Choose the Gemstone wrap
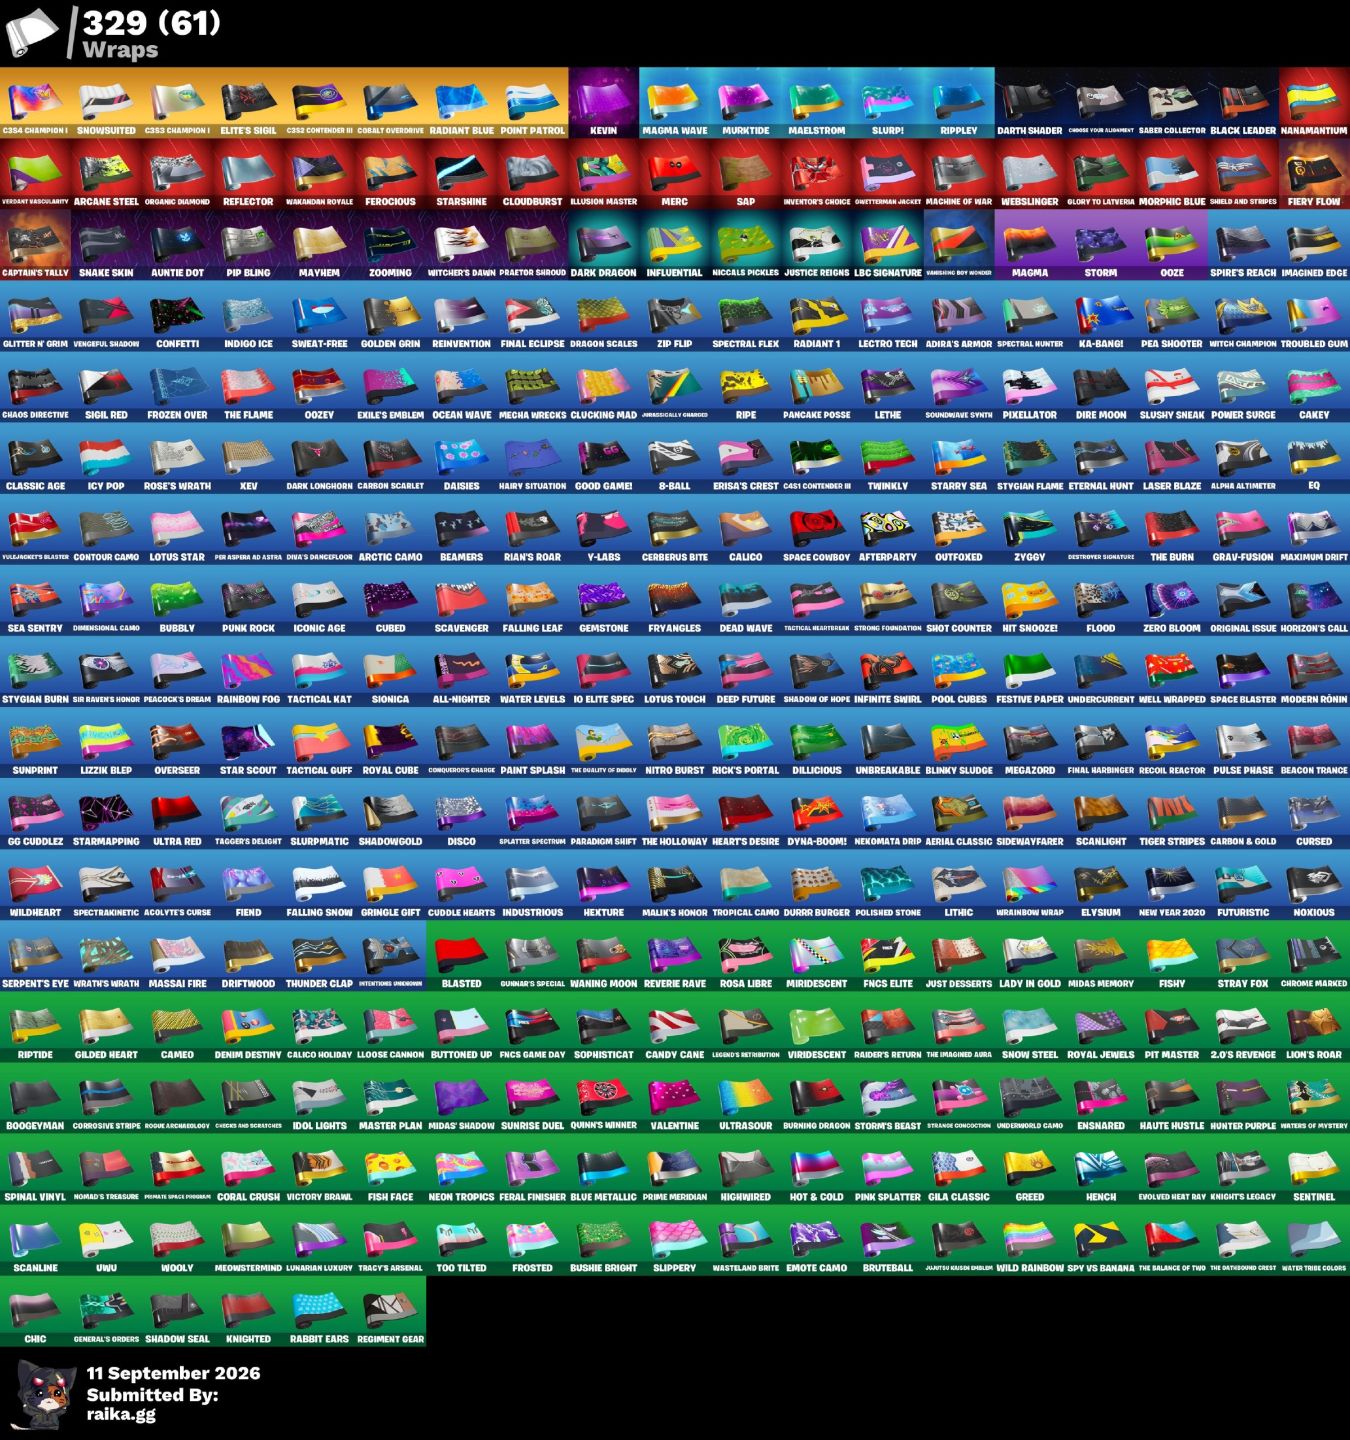 pos(603,600)
